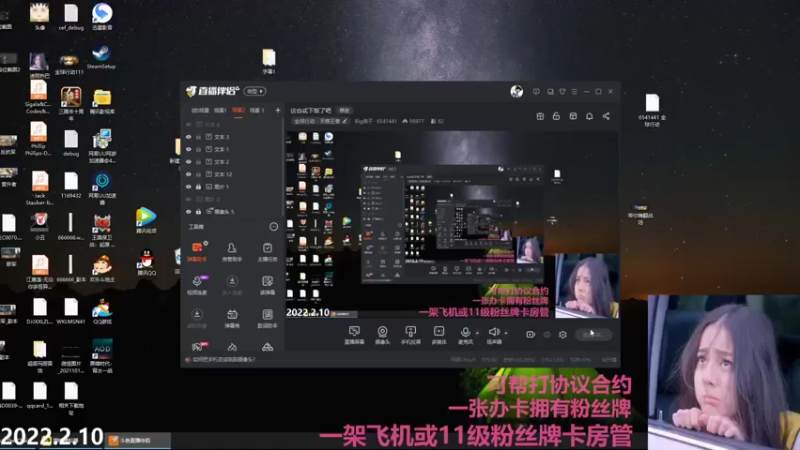Open the bell notifications icon
This screenshot has height=450, width=800.
[x=589, y=116]
